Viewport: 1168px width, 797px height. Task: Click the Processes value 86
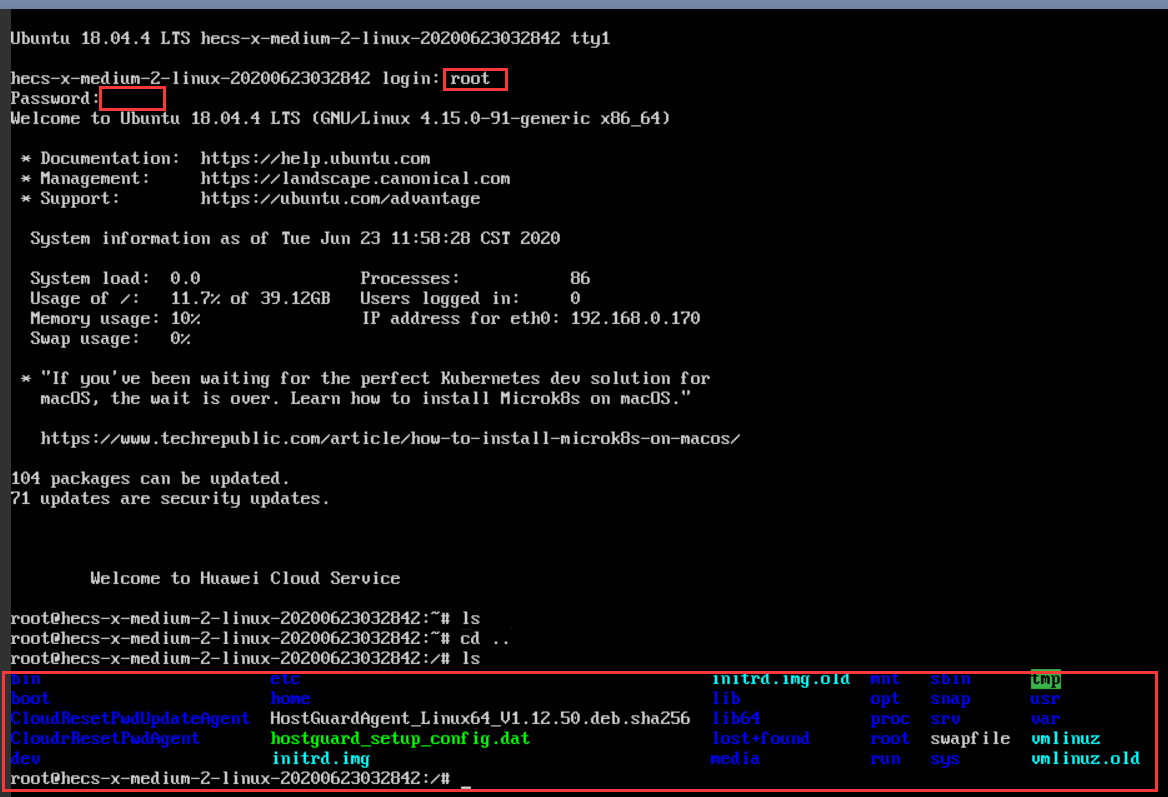coord(580,279)
